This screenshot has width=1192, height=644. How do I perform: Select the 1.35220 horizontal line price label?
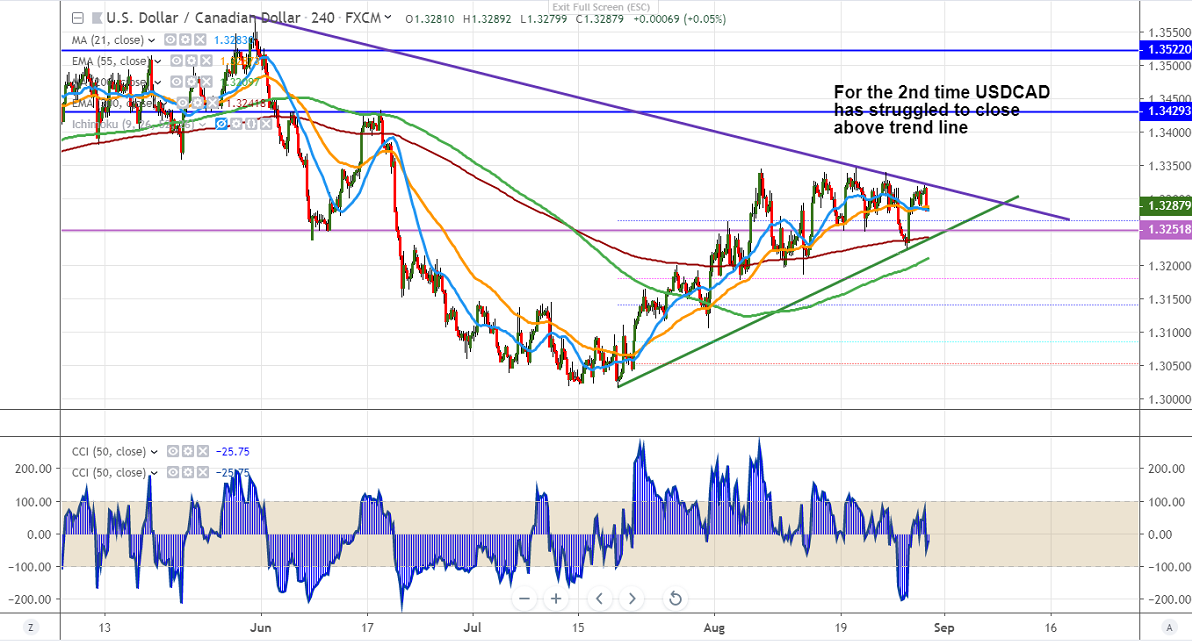coord(1166,50)
